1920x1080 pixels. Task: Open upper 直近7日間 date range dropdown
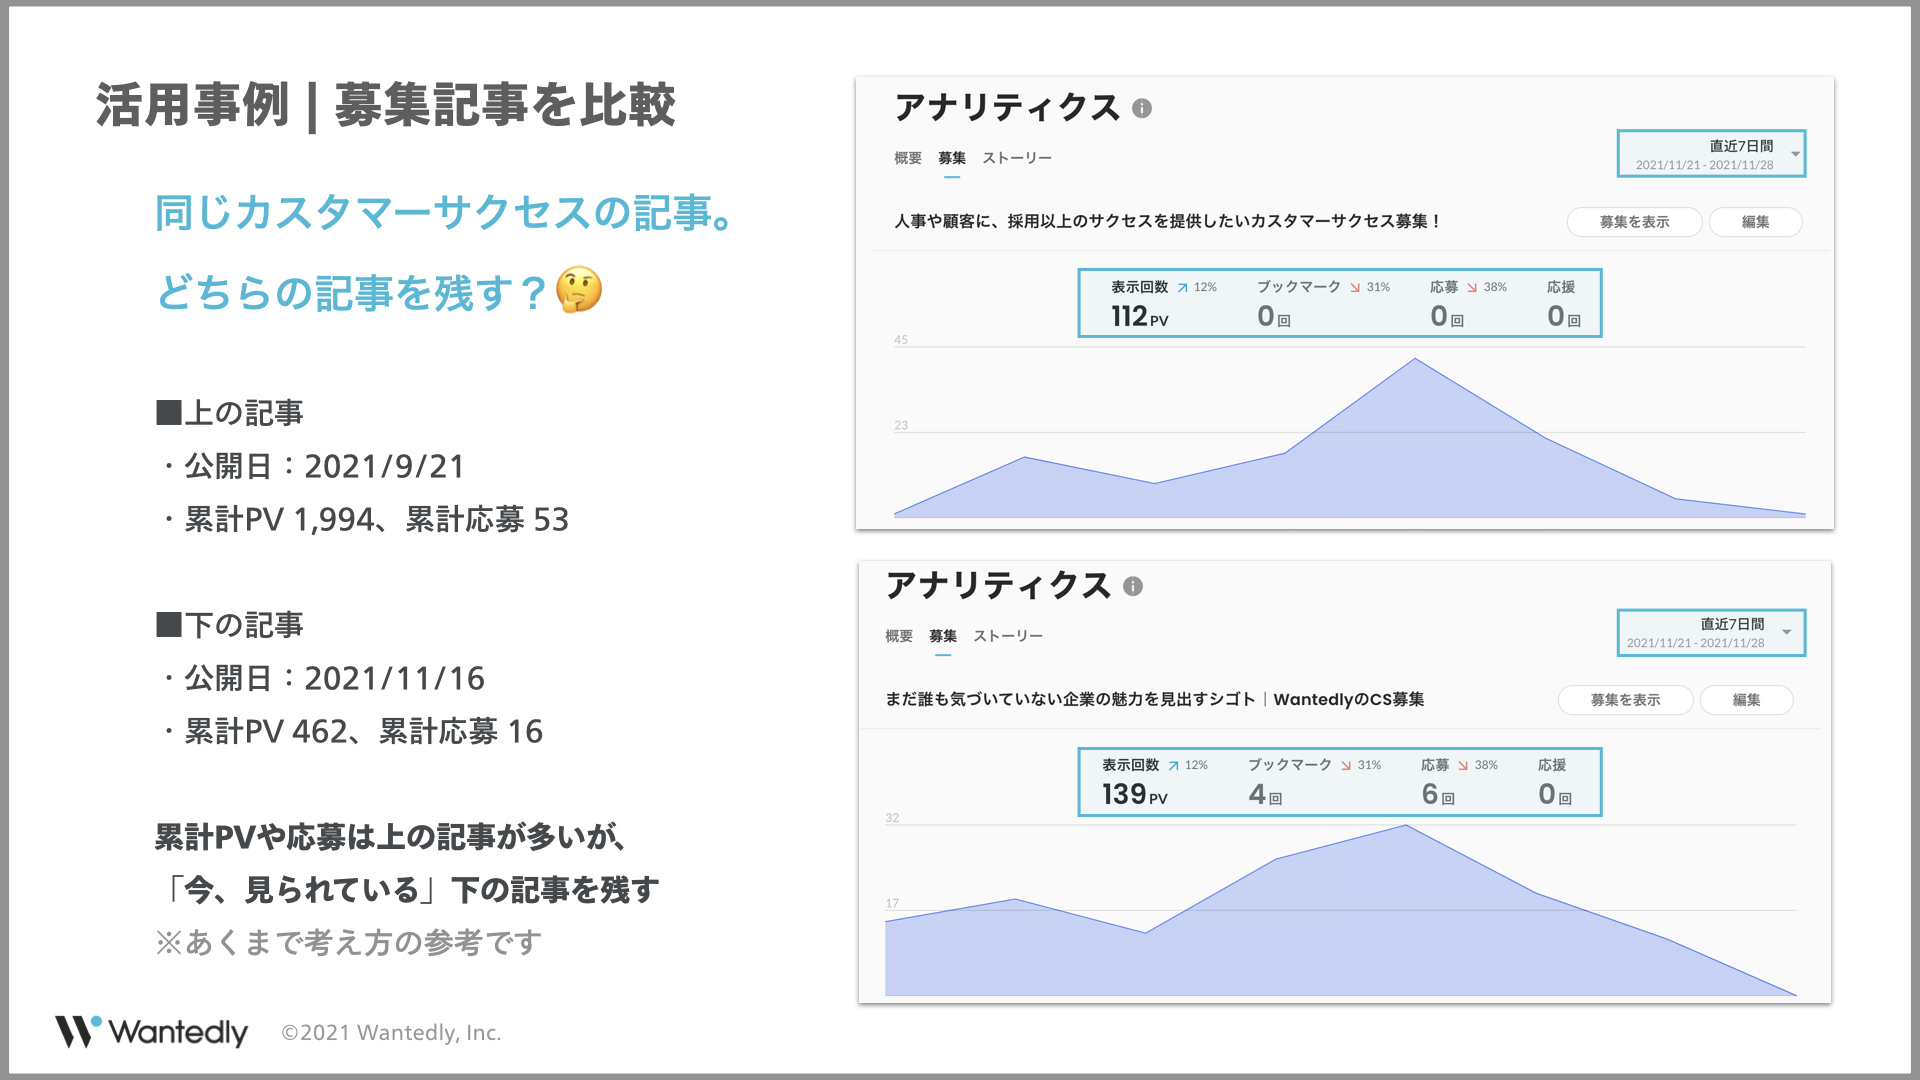coord(1710,154)
